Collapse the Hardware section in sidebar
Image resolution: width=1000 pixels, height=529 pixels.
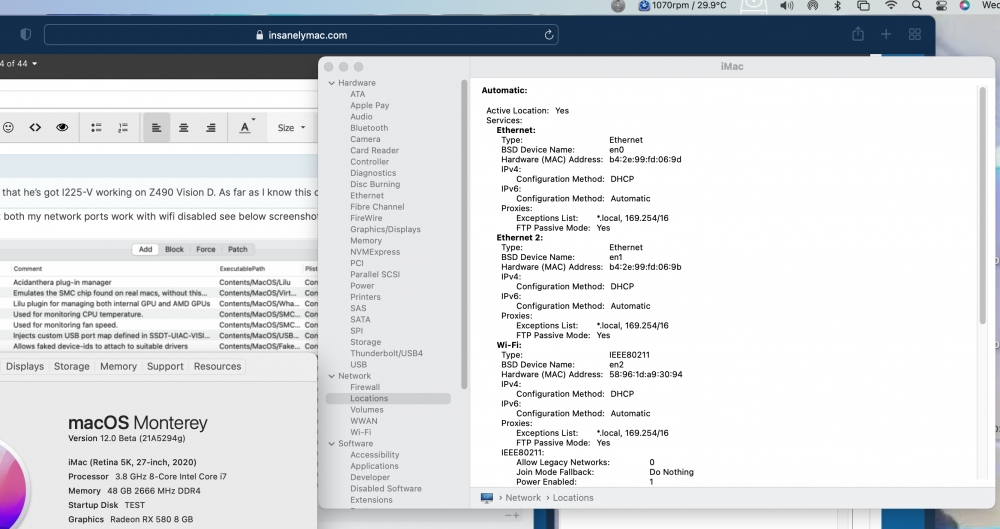tap(332, 83)
